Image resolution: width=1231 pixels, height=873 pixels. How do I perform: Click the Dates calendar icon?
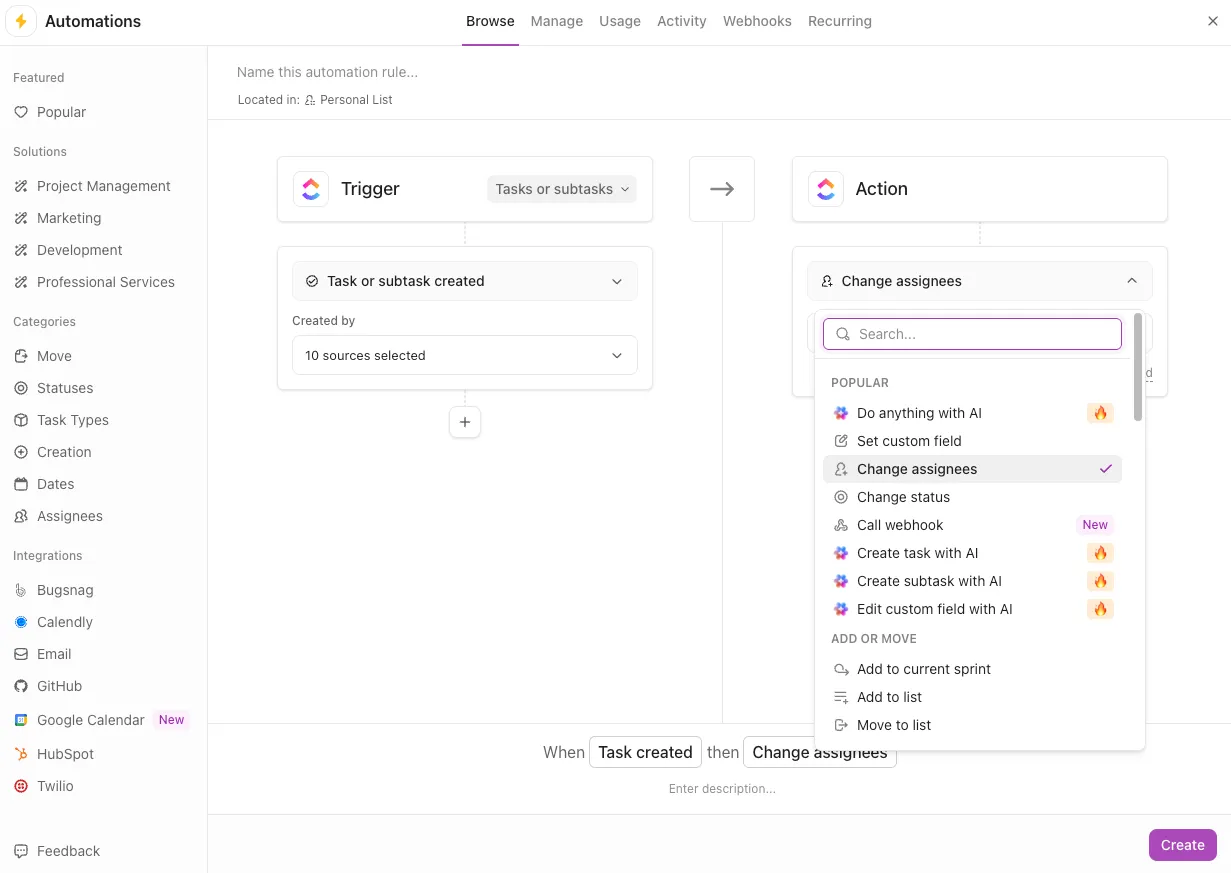[21, 484]
